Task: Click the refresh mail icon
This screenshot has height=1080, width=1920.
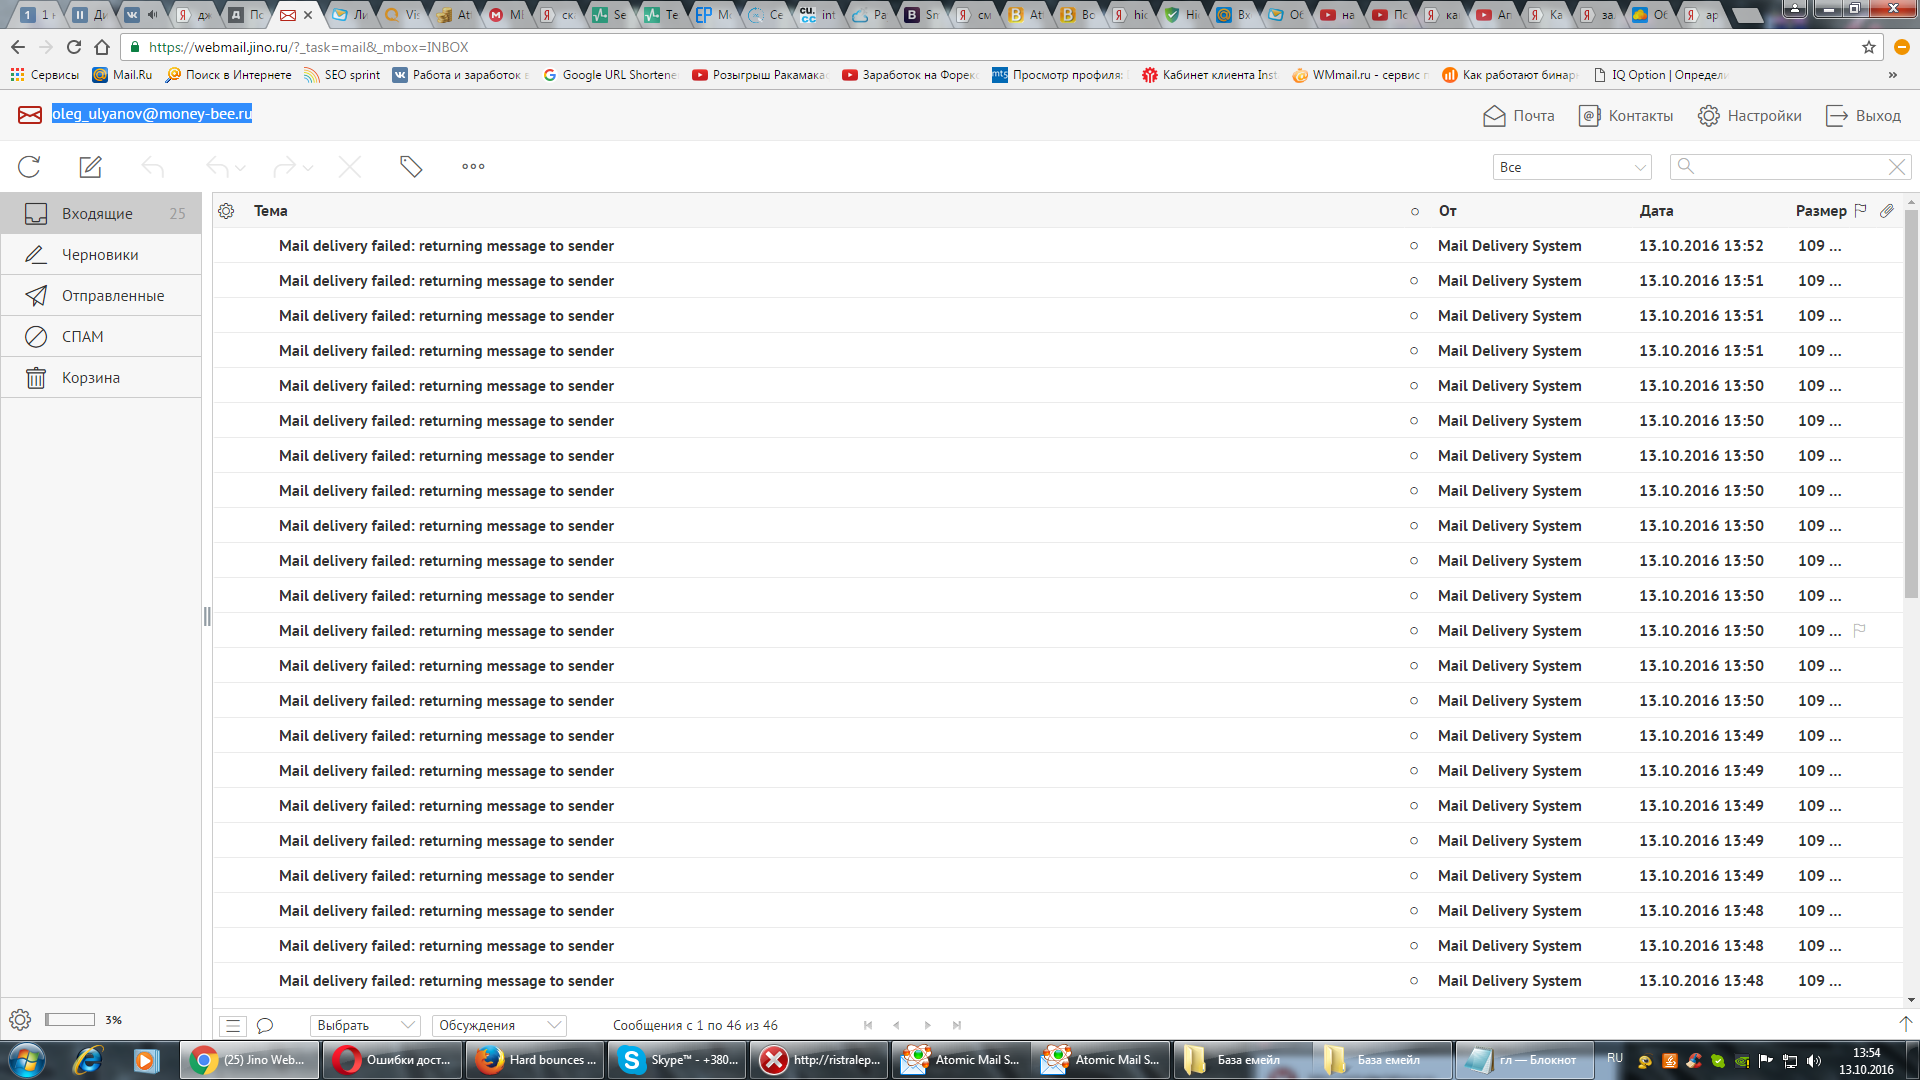Action: [x=29, y=167]
